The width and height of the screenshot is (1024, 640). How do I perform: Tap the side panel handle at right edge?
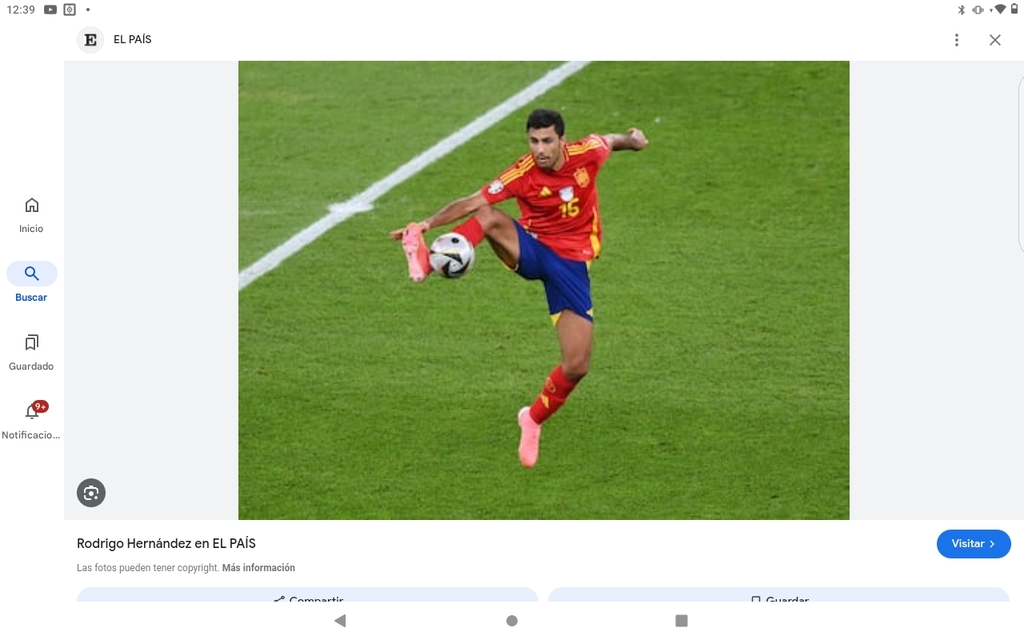(x=1020, y=163)
